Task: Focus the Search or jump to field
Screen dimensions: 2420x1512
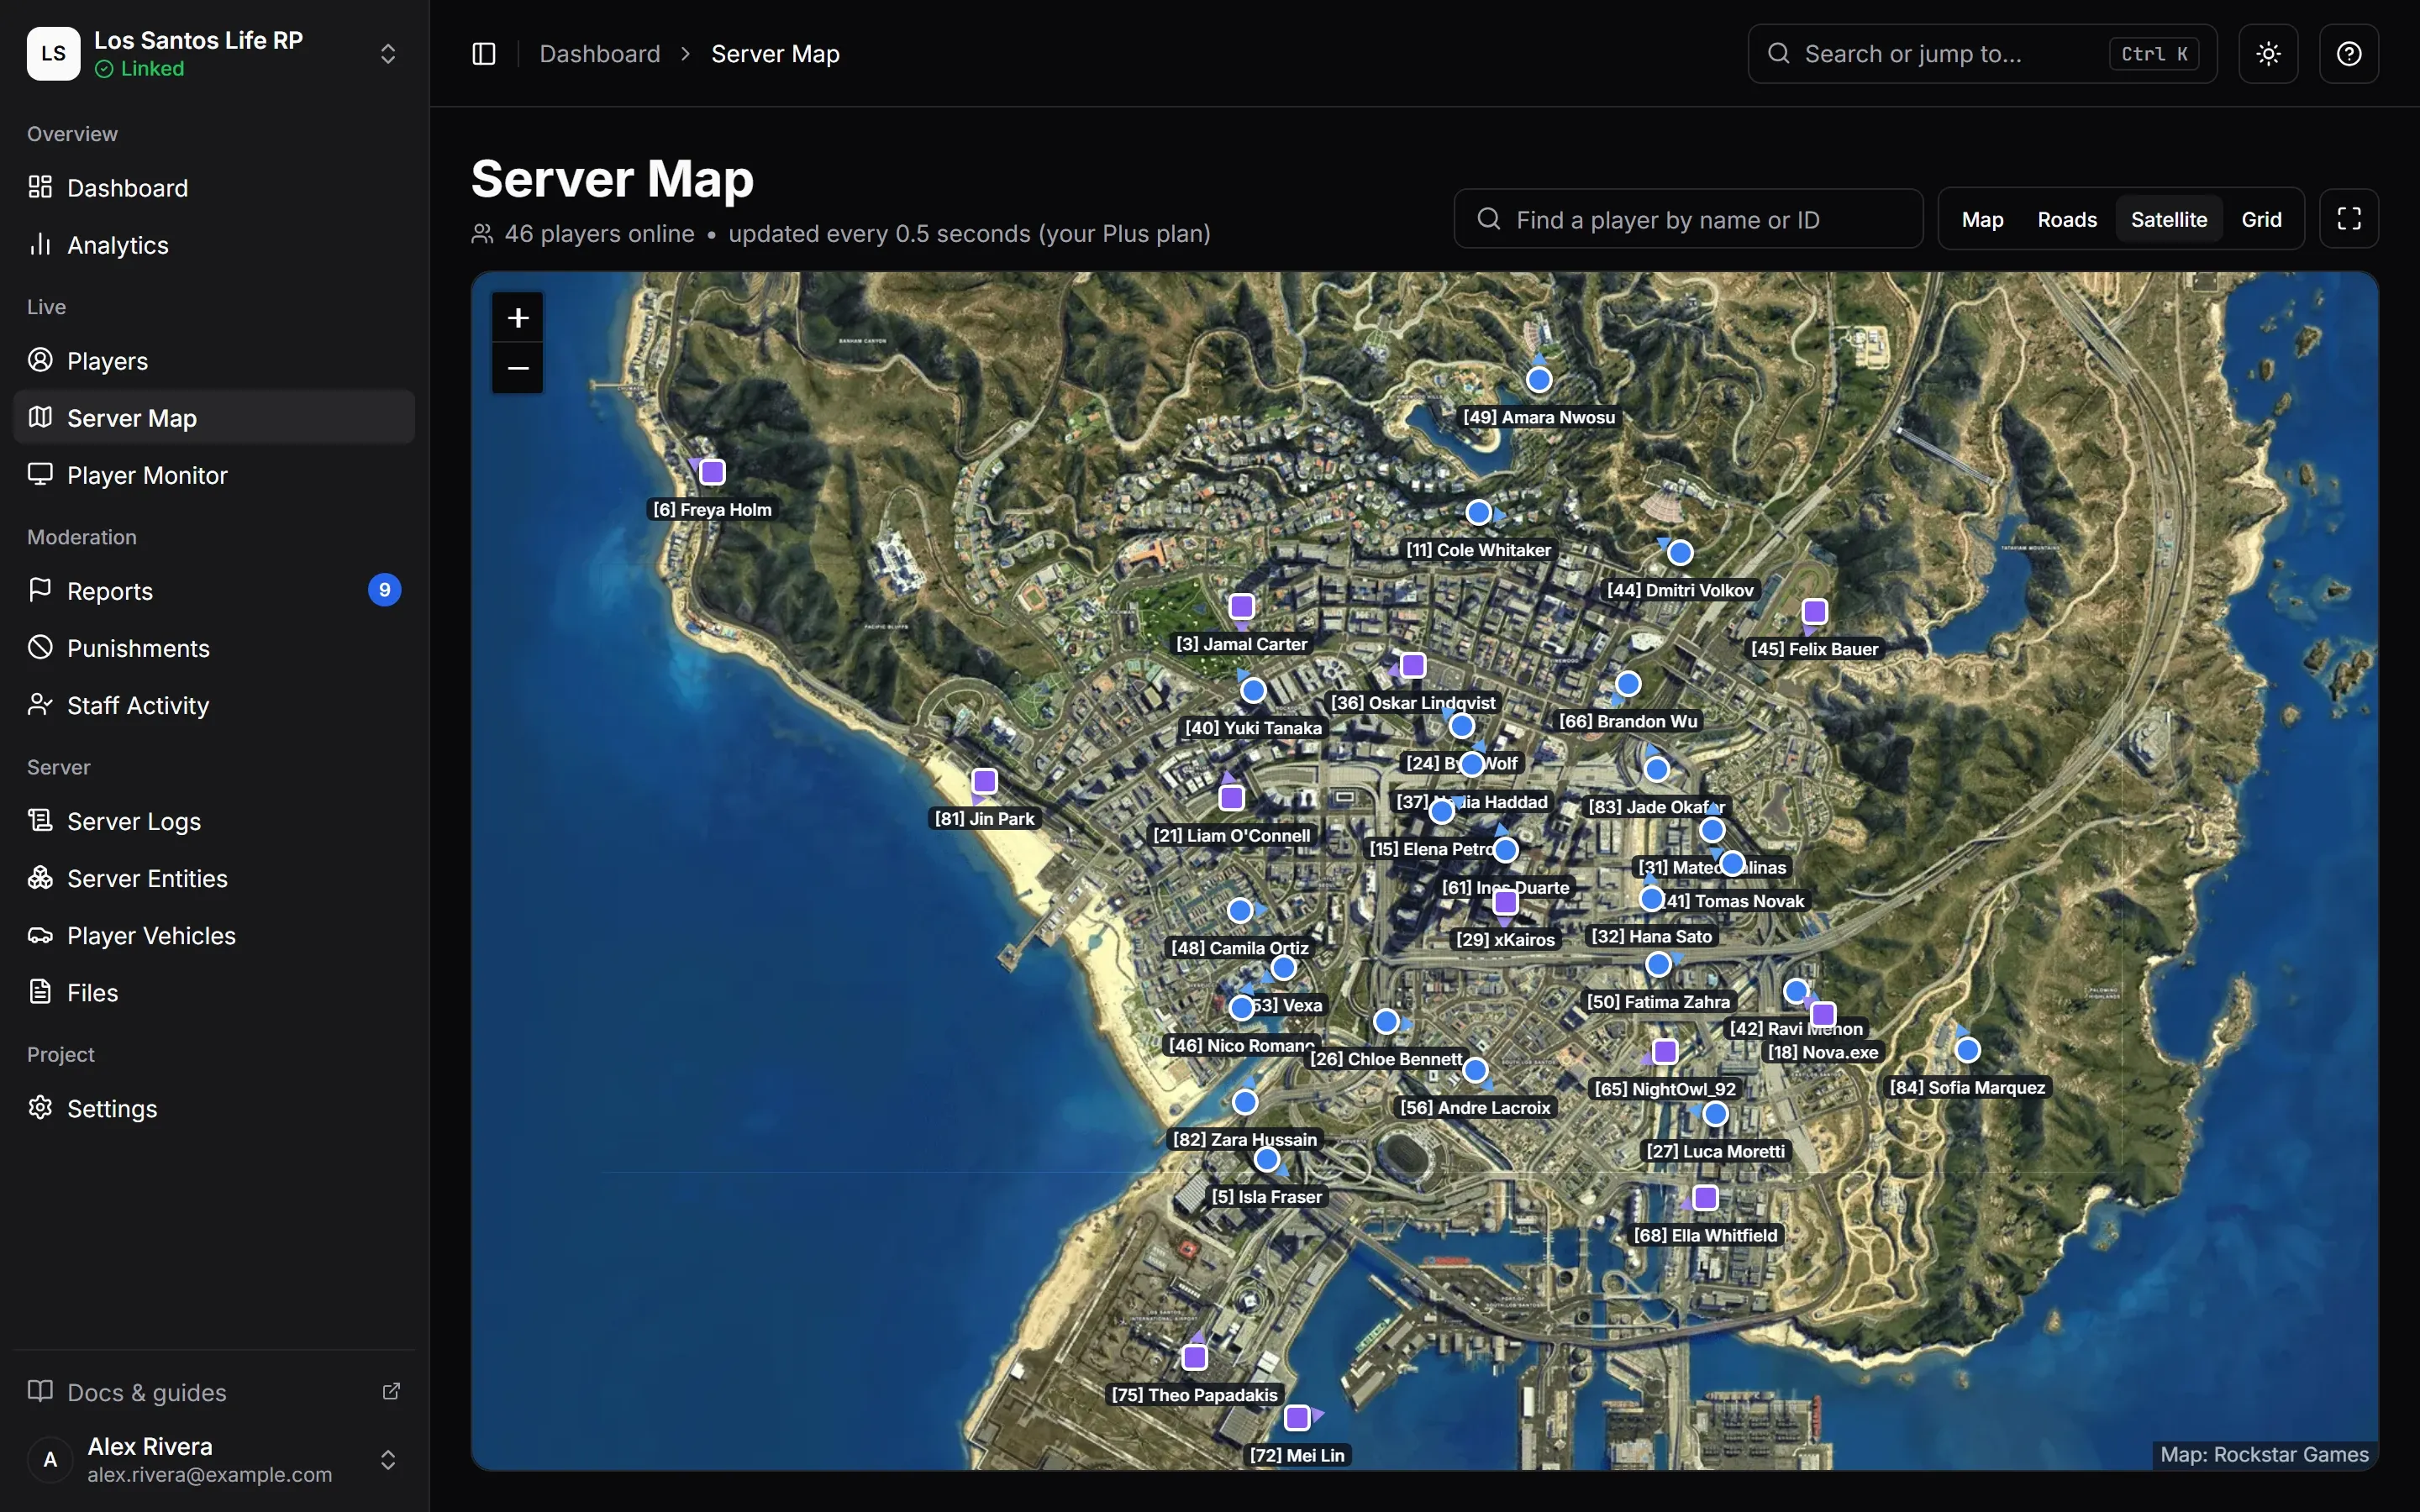Action: point(1982,54)
